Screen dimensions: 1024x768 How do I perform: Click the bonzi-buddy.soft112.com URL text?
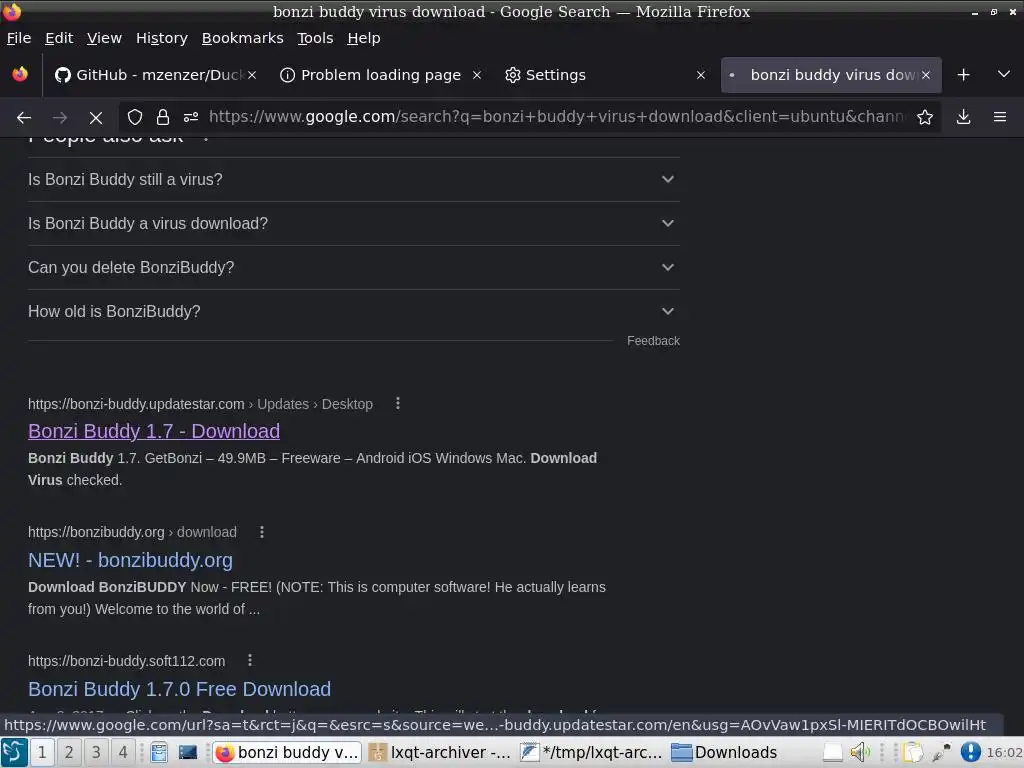(x=127, y=661)
